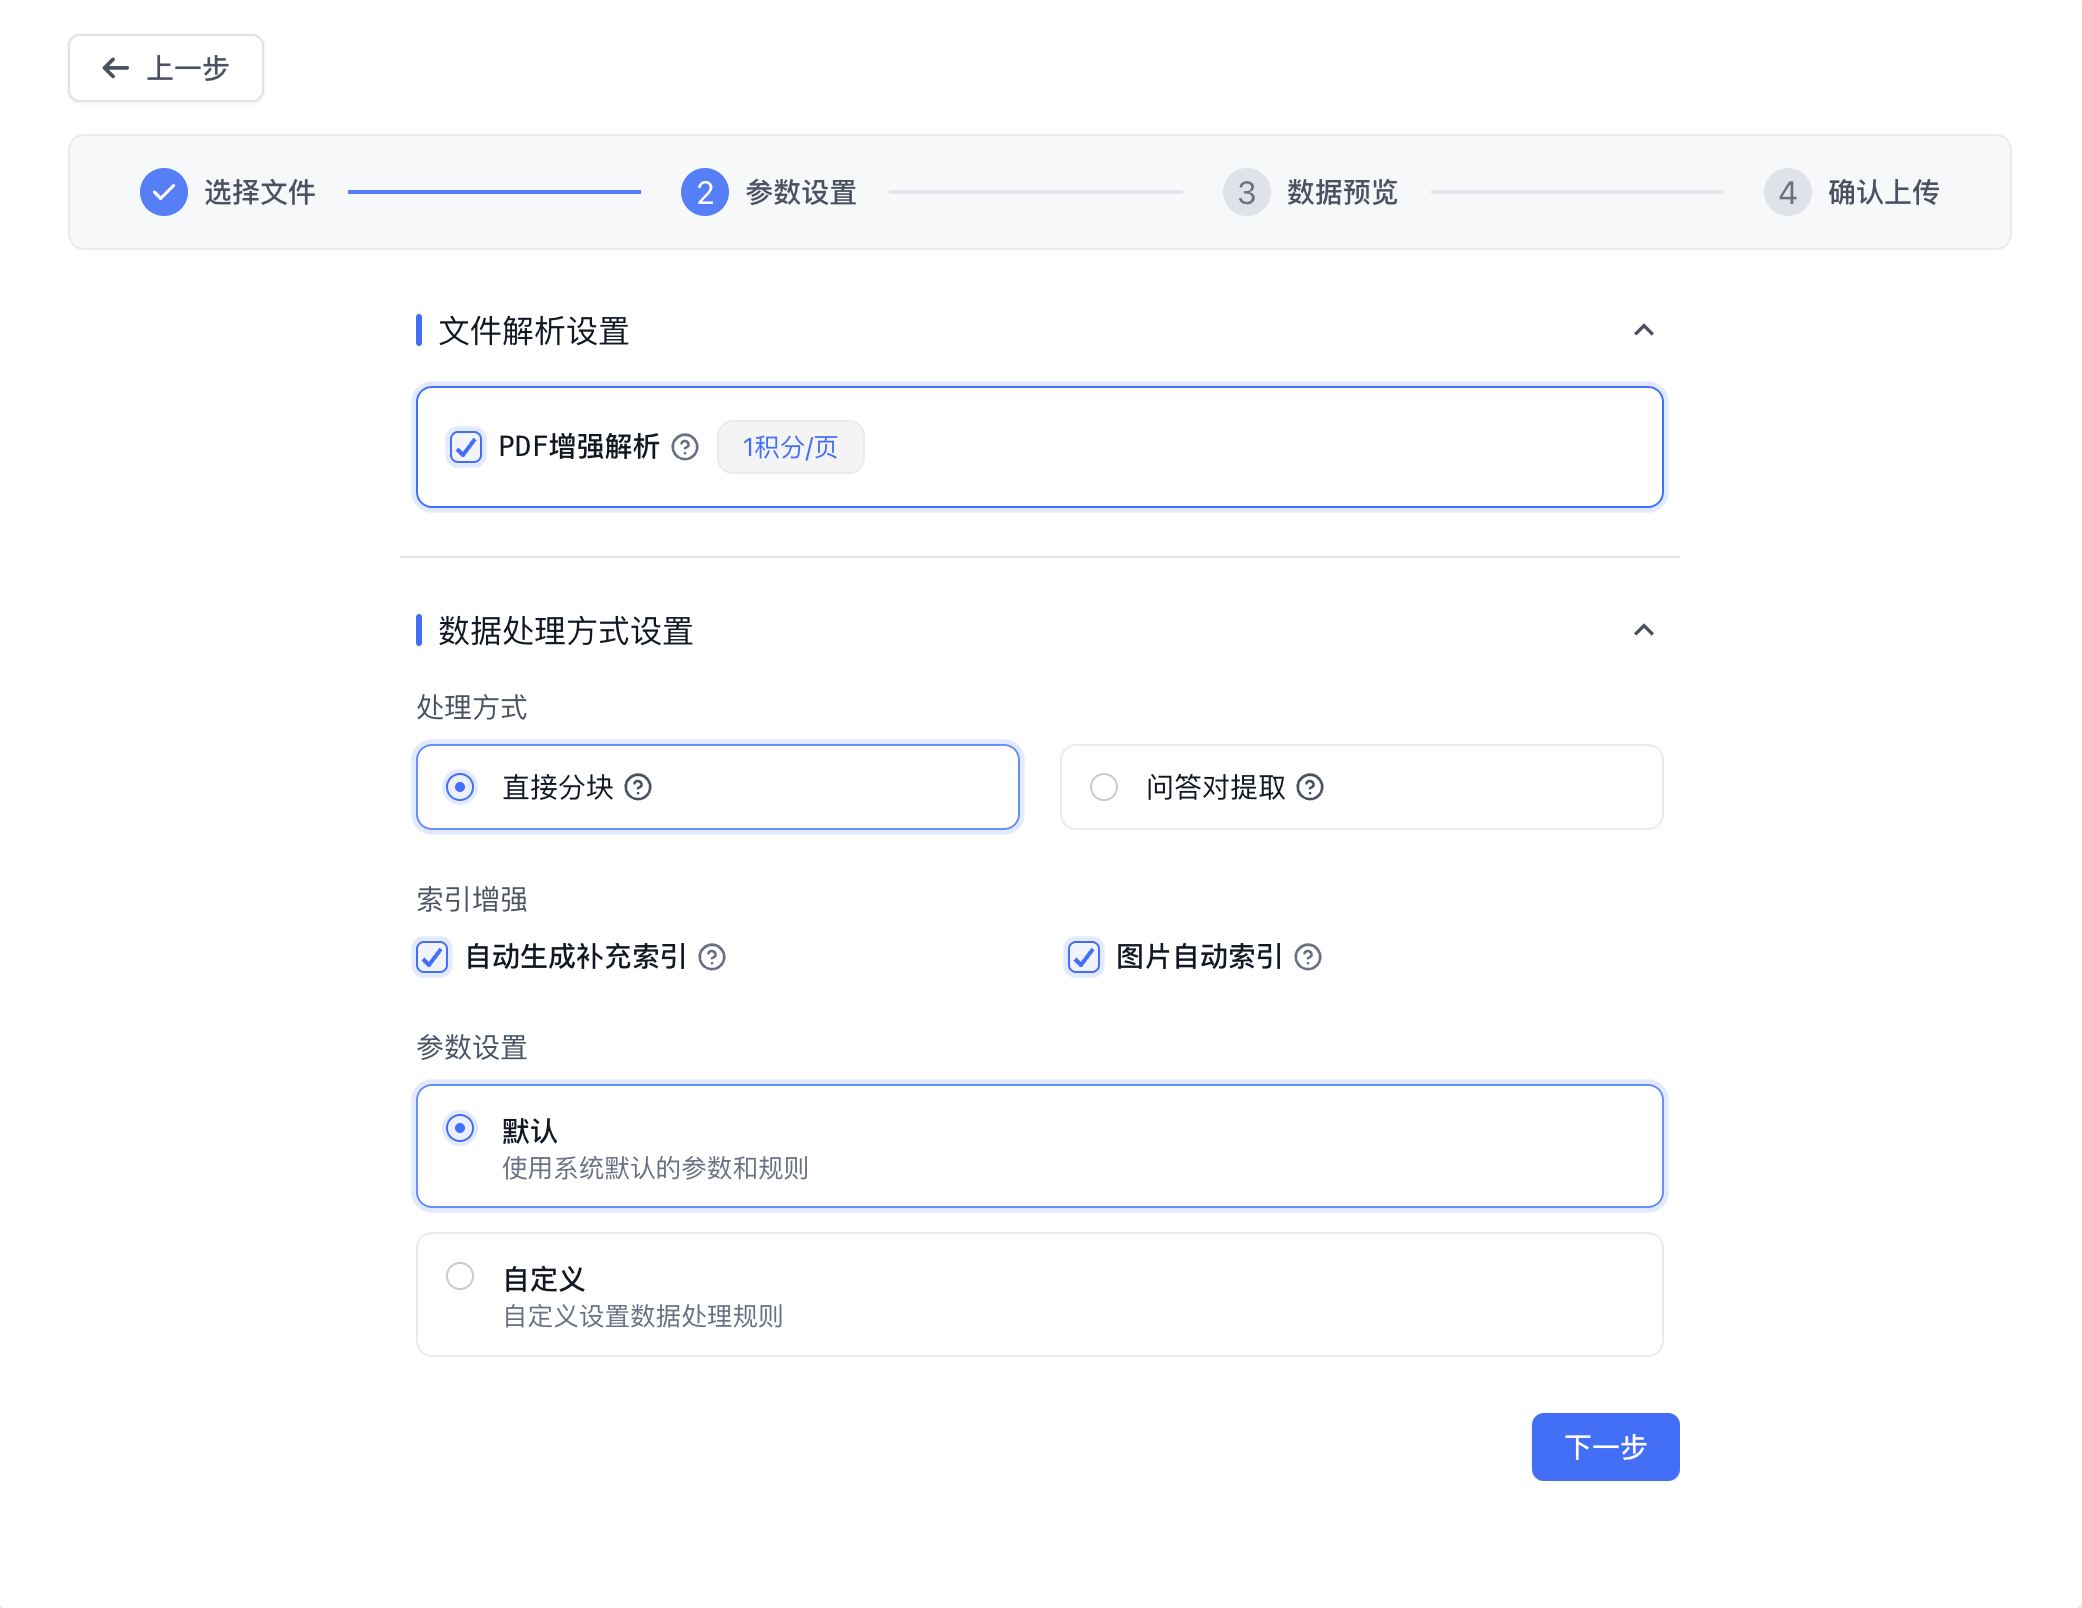Click help icon beside 问答对提取
Viewport: 2082px width, 1608px height.
1310,788
